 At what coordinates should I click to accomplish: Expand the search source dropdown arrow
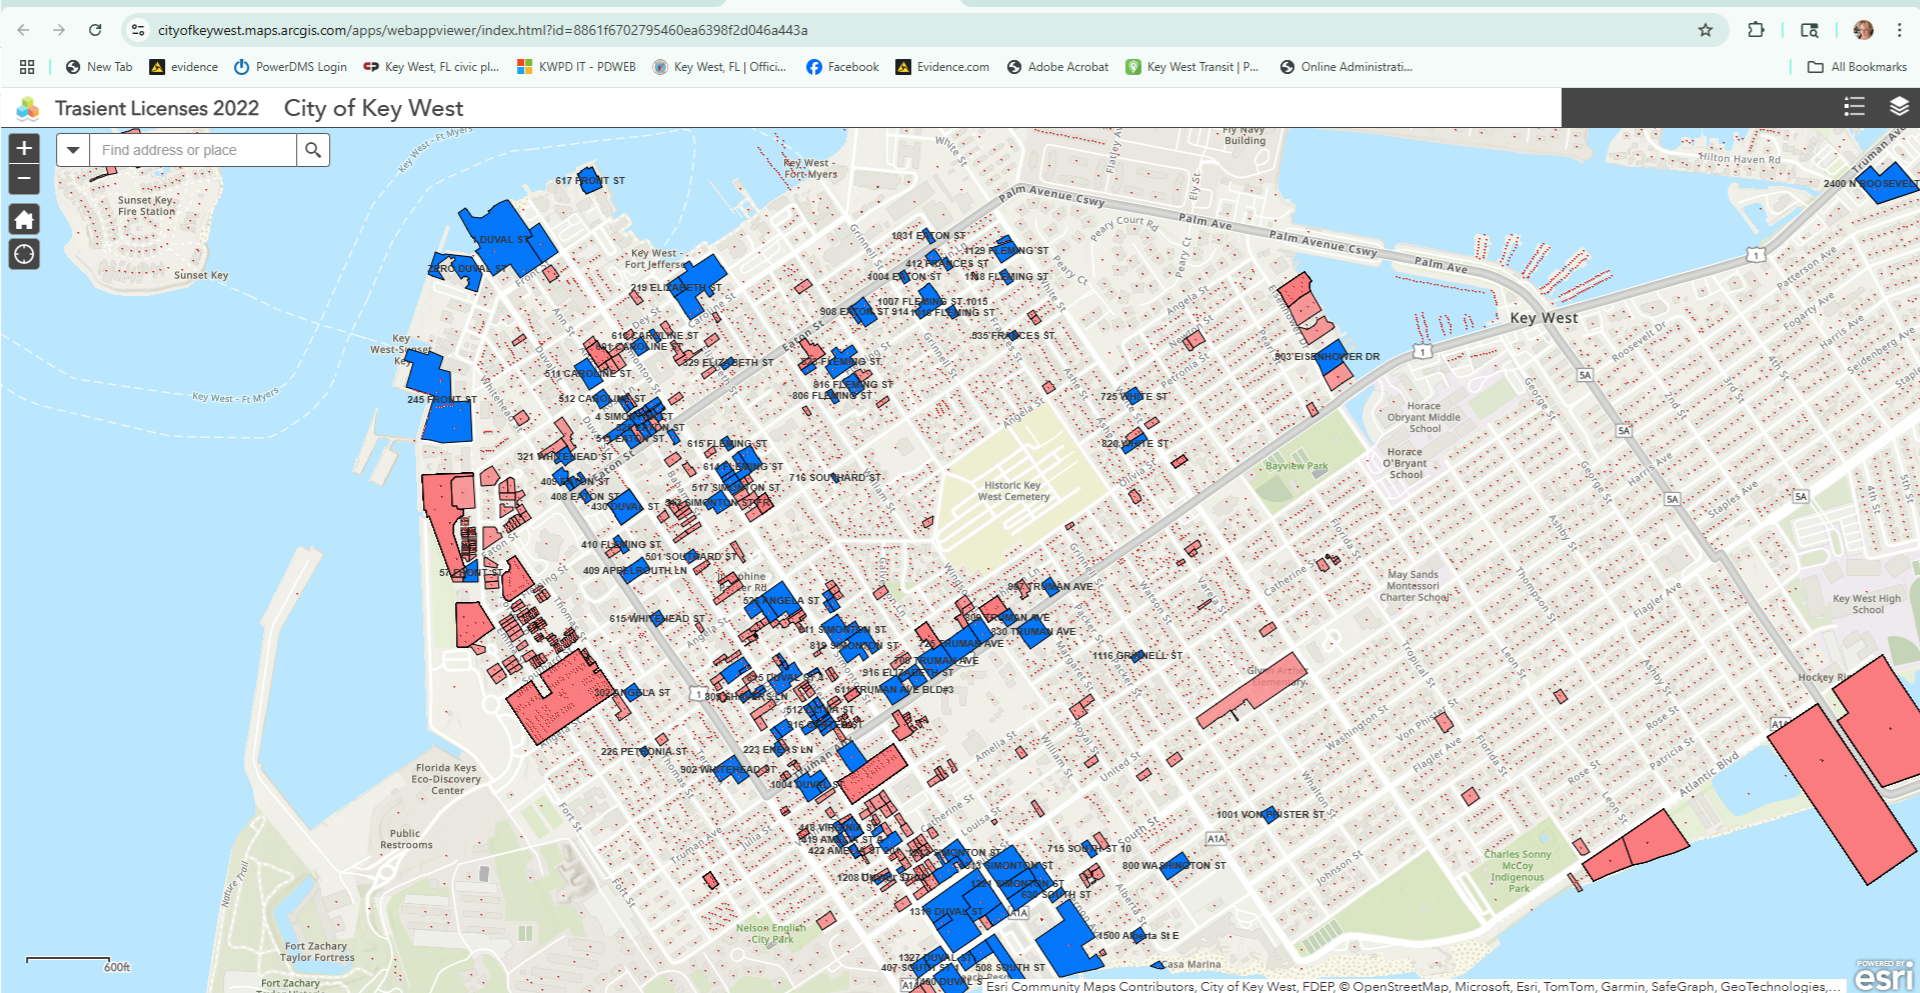73,150
